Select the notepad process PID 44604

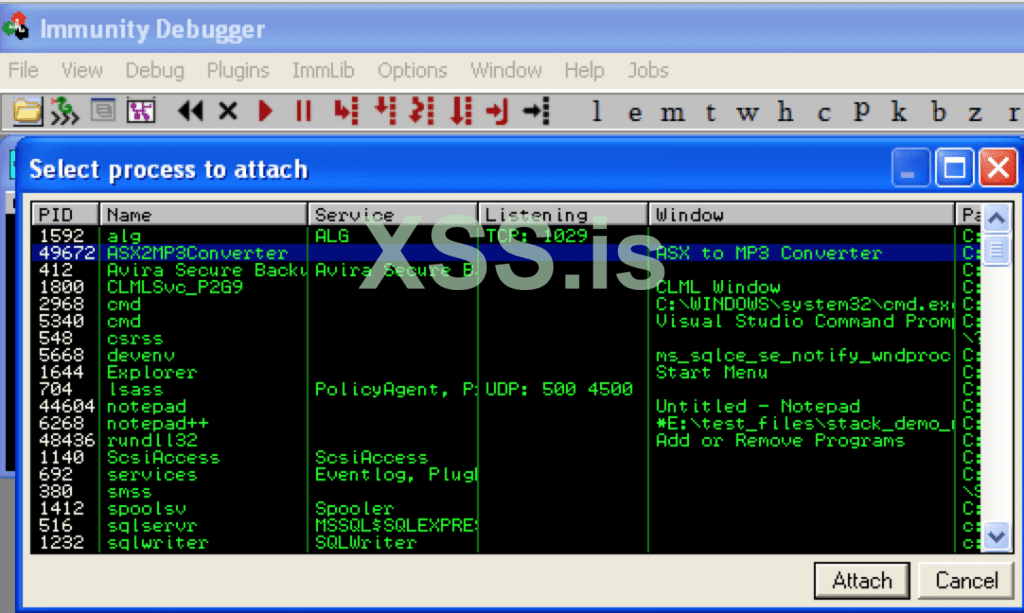(506, 405)
